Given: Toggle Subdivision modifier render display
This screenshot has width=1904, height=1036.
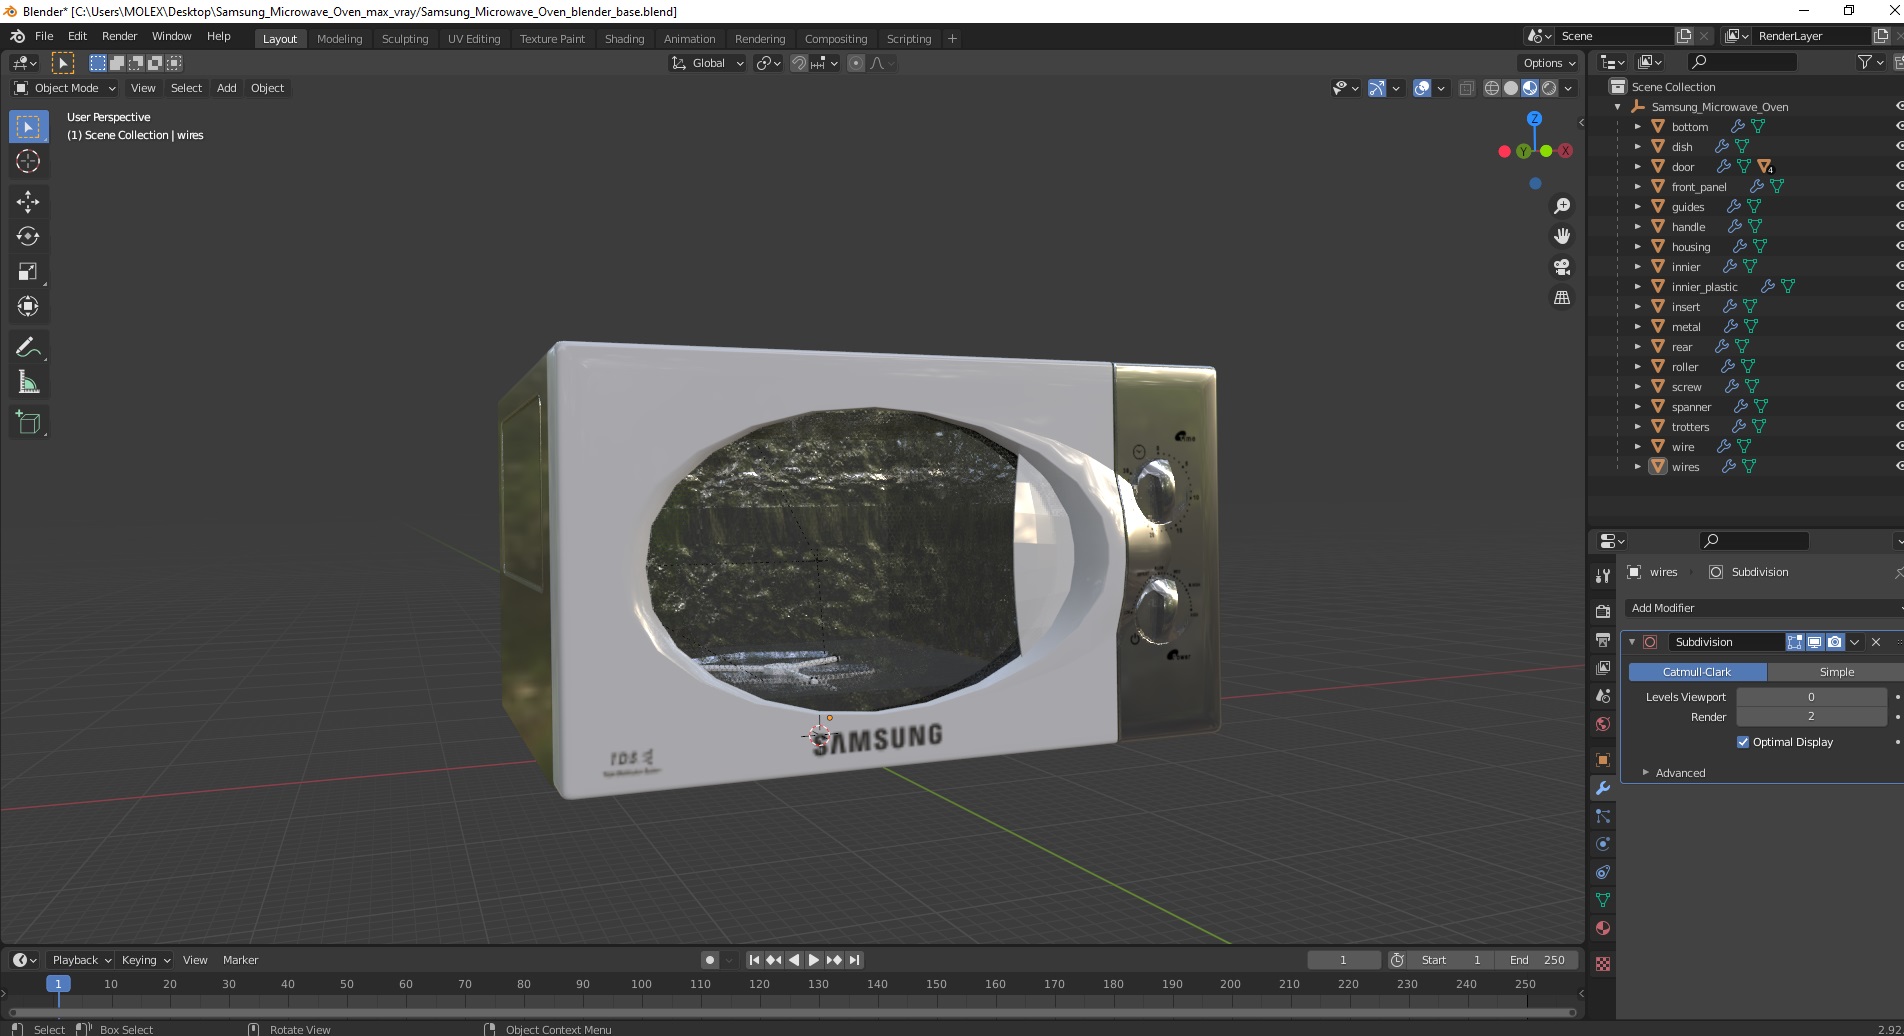Looking at the screenshot, I should coord(1834,642).
